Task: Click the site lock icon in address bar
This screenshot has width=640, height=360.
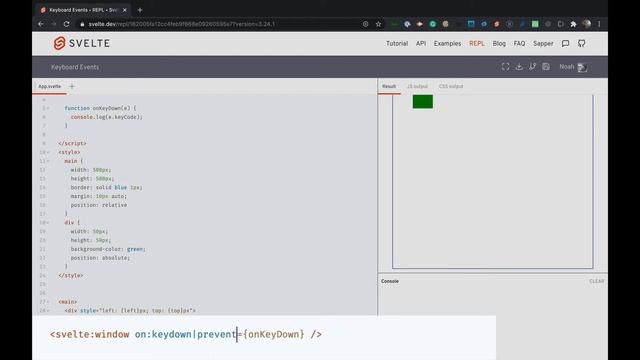Action: 82,24
